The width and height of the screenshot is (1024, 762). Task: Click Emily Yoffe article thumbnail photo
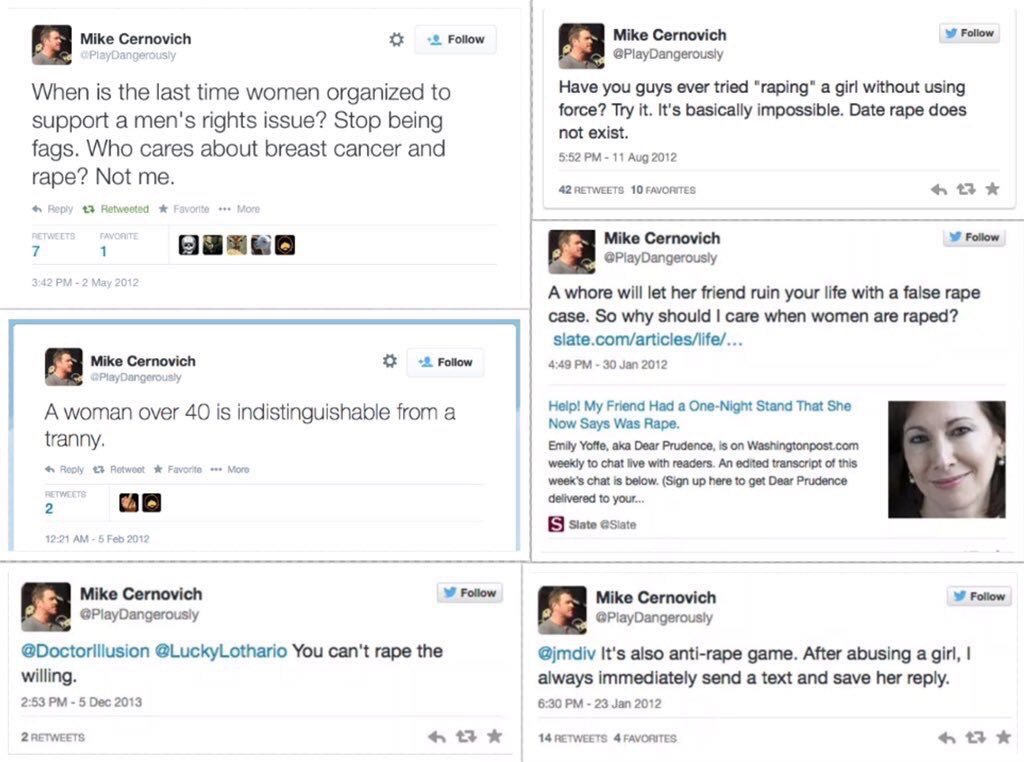point(946,460)
